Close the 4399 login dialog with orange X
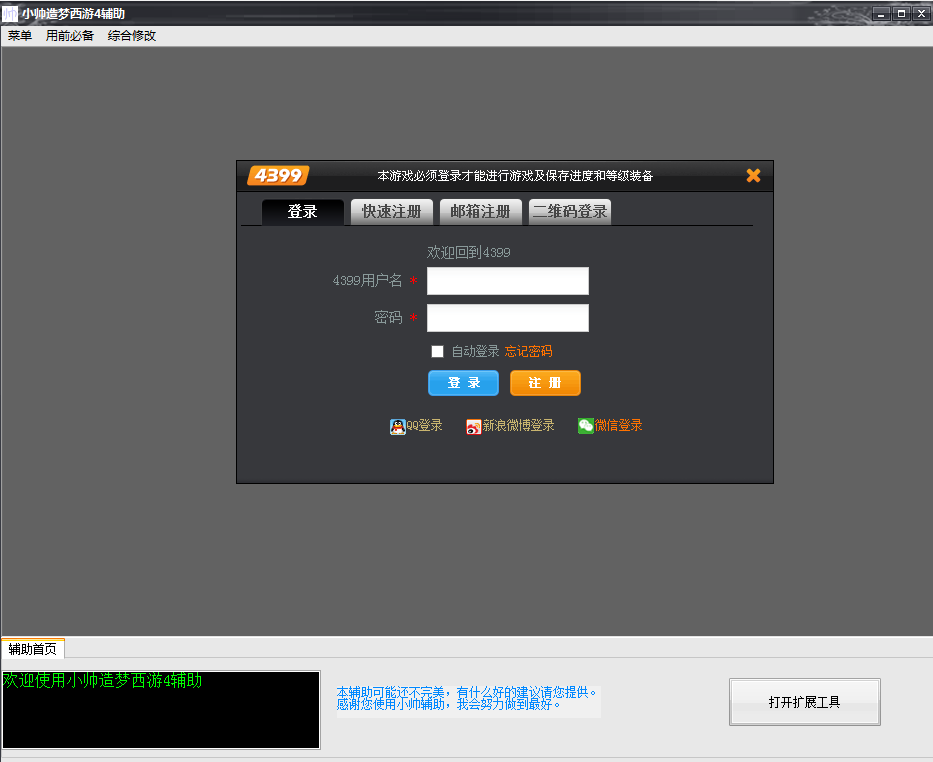The height and width of the screenshot is (762, 933). pyautogui.click(x=753, y=175)
